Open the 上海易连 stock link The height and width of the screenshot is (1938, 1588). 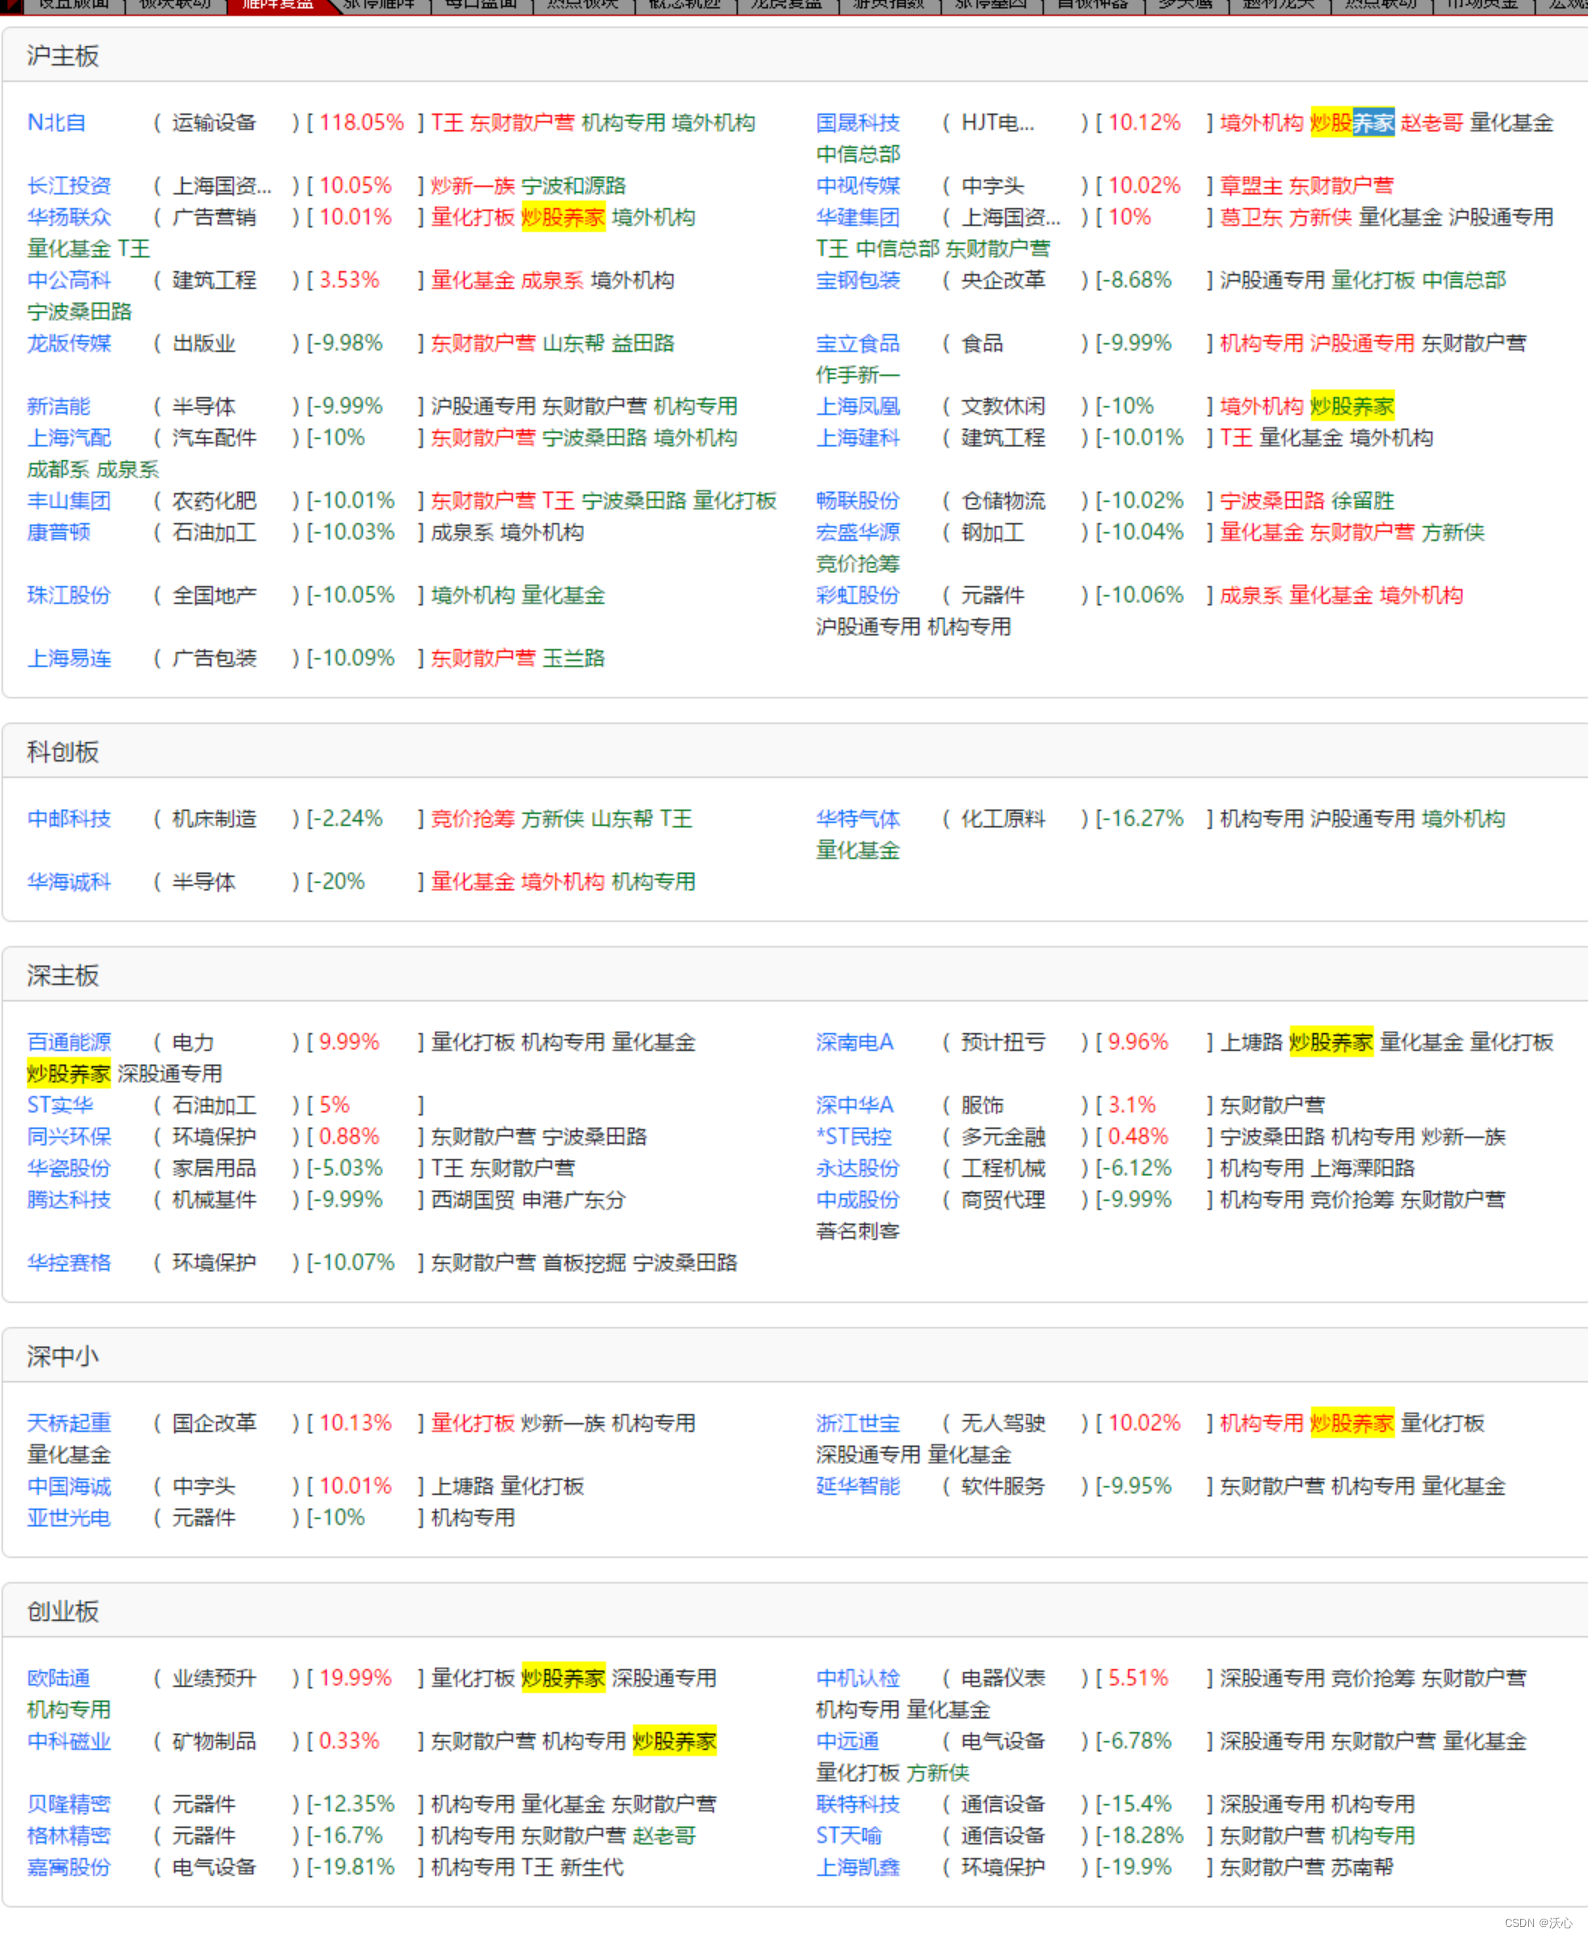pos(69,658)
